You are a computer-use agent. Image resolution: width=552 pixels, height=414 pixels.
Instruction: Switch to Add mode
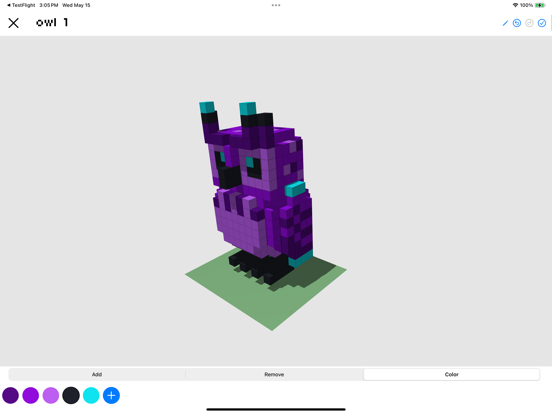point(97,374)
